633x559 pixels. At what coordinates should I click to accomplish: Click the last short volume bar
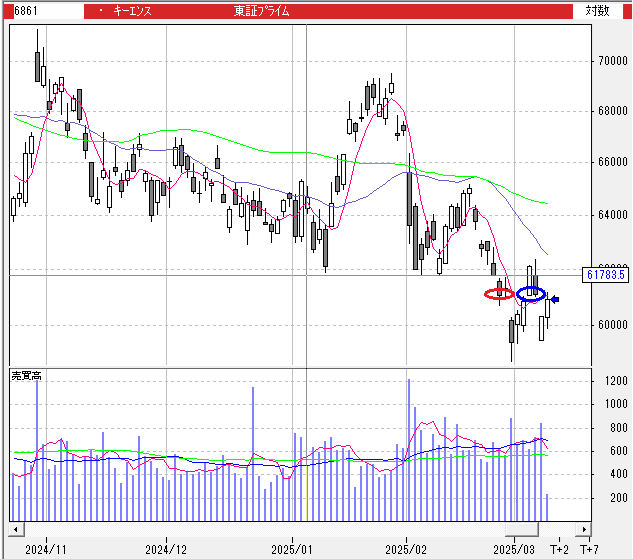coord(547,507)
